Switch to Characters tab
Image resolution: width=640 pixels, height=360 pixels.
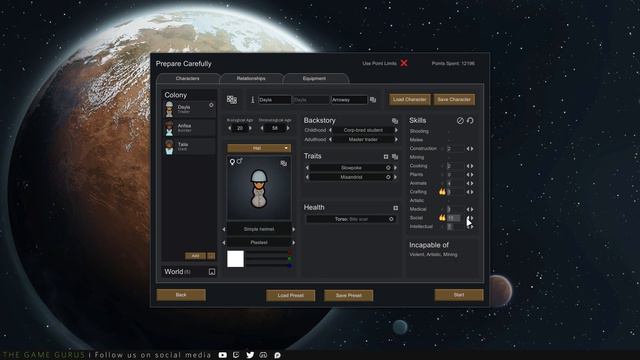tap(188, 78)
